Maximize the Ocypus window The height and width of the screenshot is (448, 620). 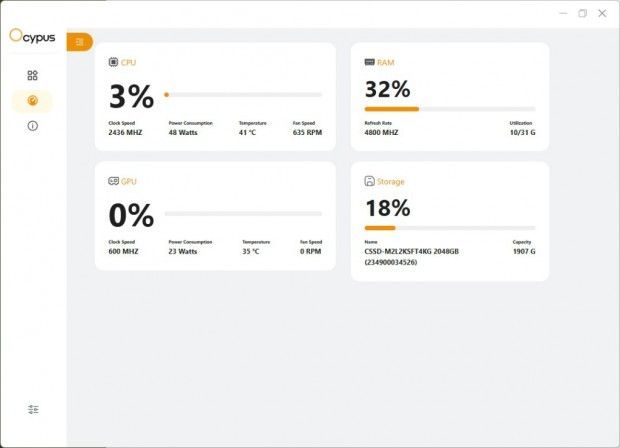coord(583,13)
